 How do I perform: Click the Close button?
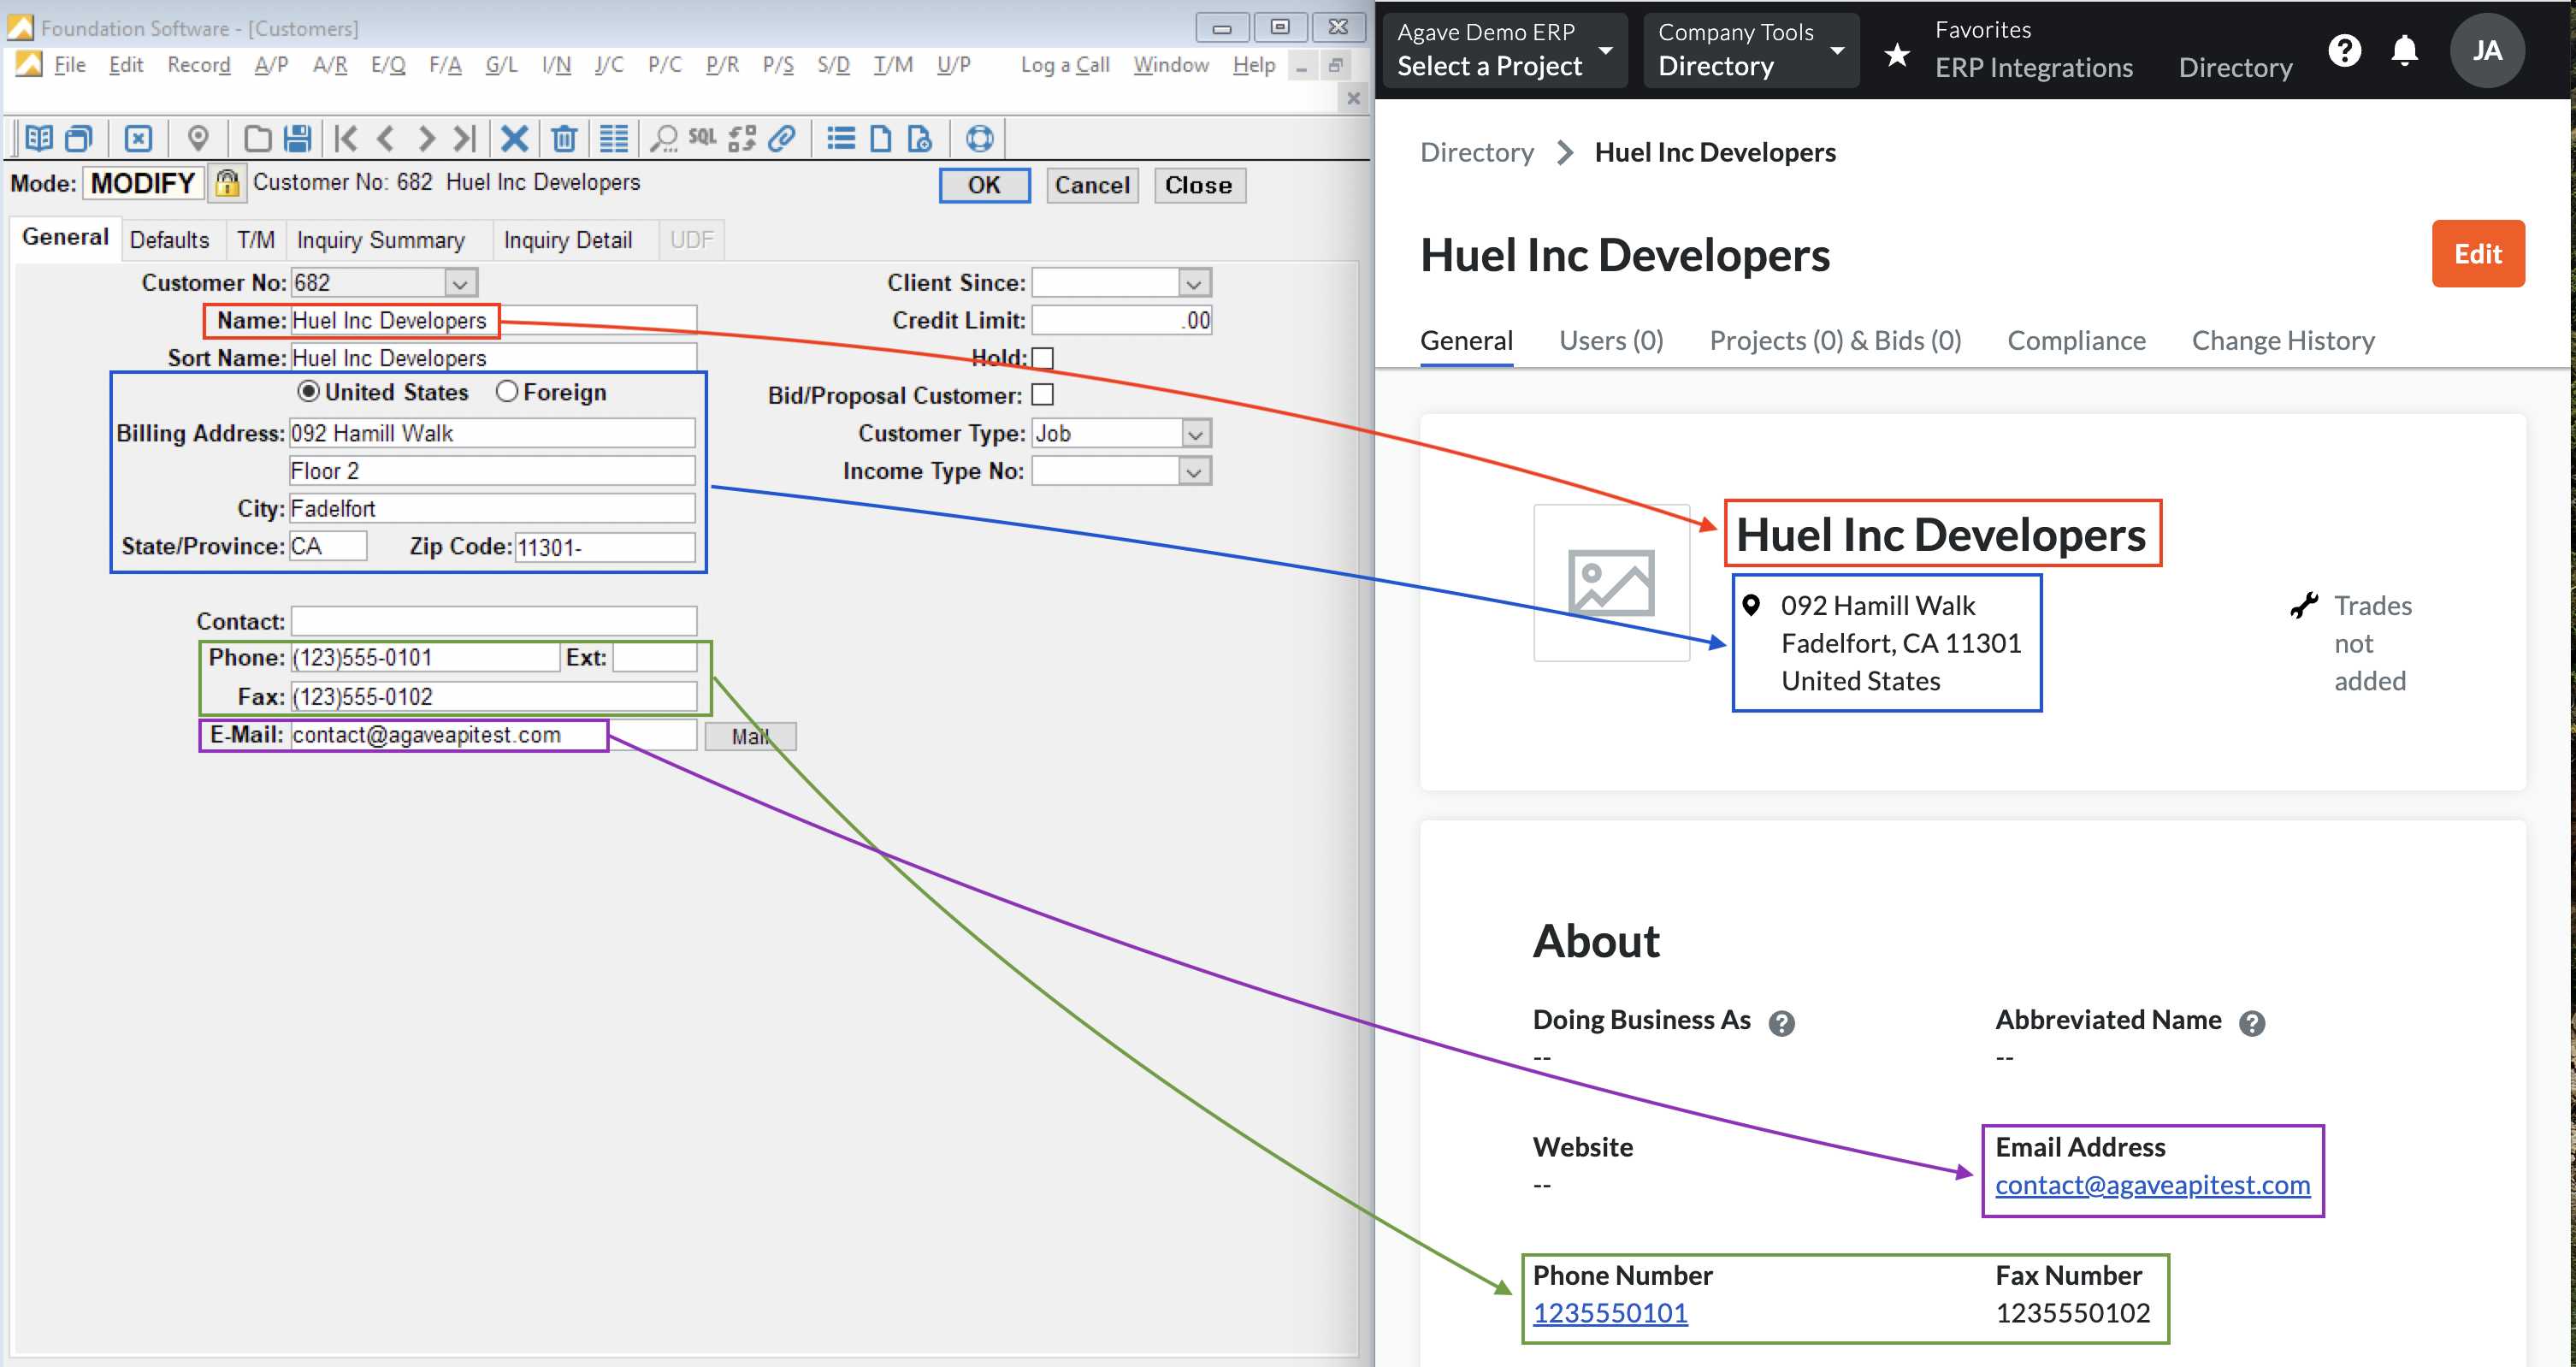point(1199,185)
